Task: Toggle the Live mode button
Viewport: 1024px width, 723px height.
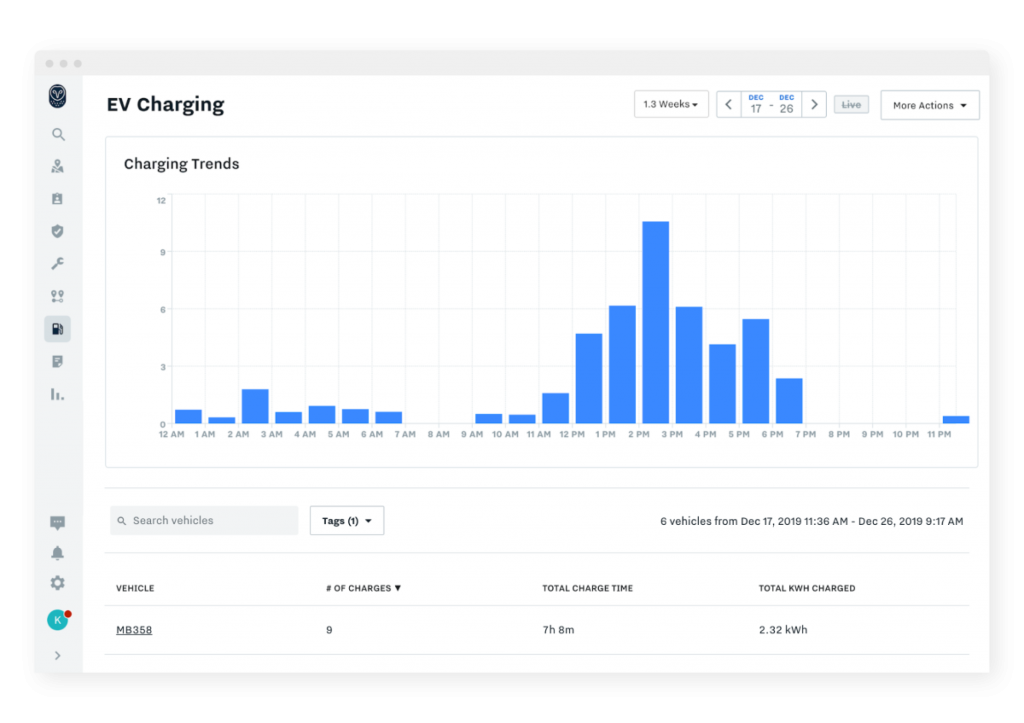Action: (851, 105)
